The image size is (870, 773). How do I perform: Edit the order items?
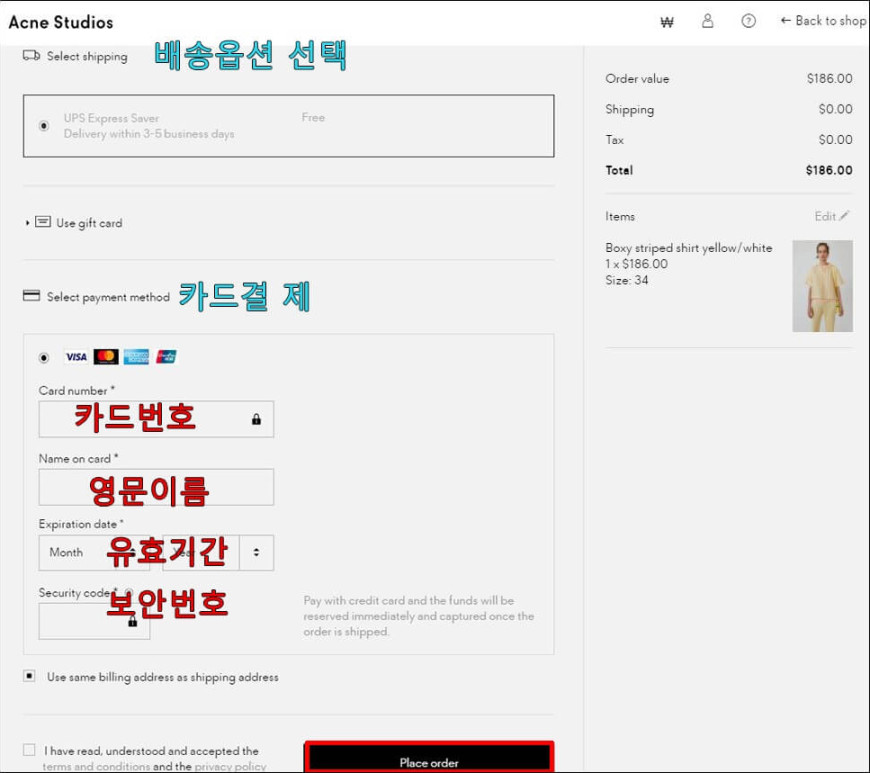pos(831,216)
